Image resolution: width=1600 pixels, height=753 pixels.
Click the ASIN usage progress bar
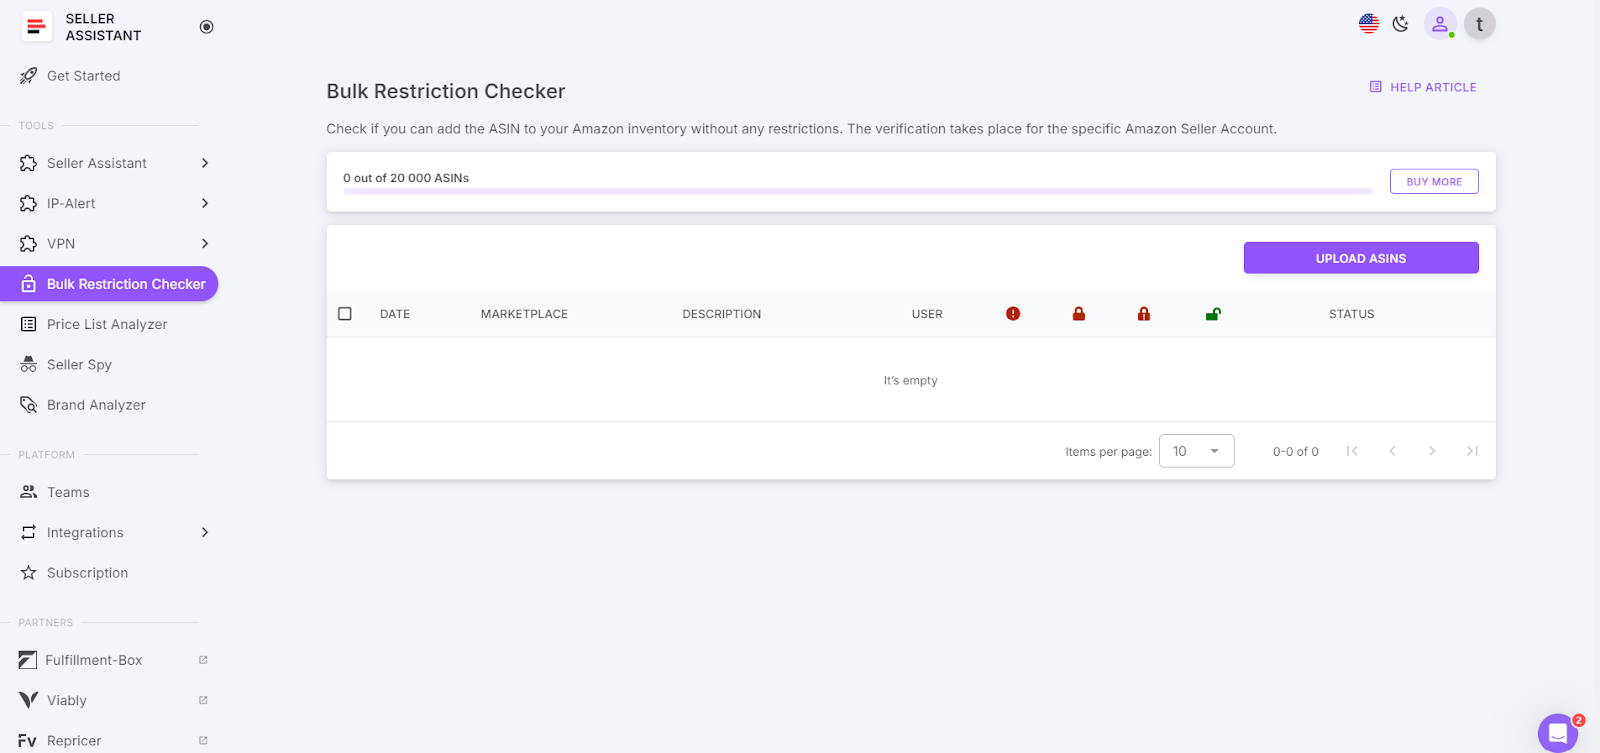click(858, 191)
